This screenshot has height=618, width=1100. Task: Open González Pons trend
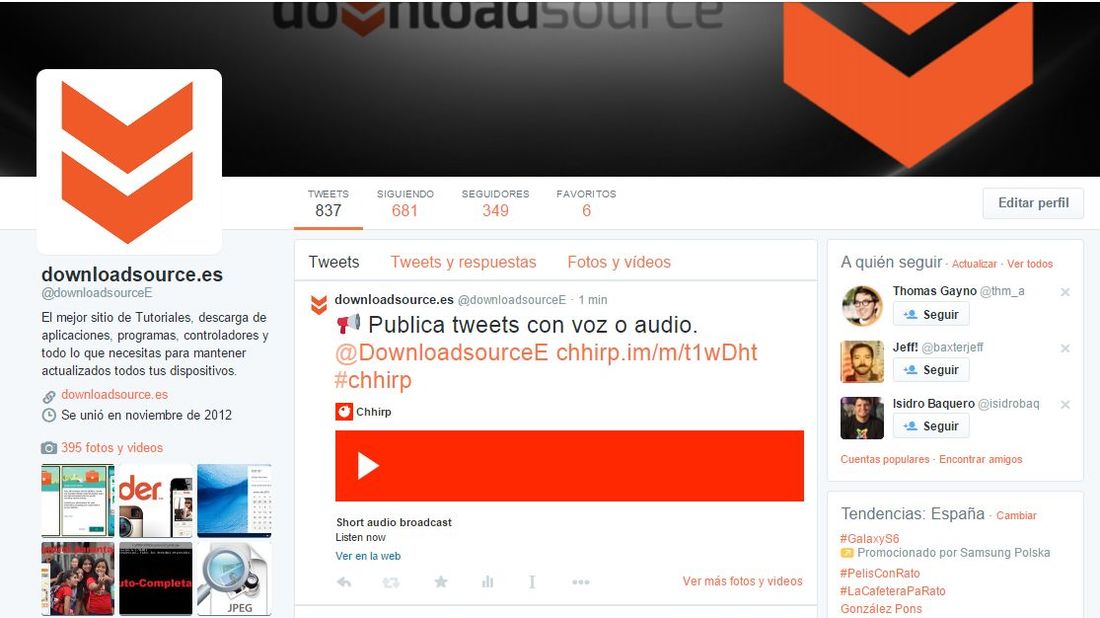881,609
